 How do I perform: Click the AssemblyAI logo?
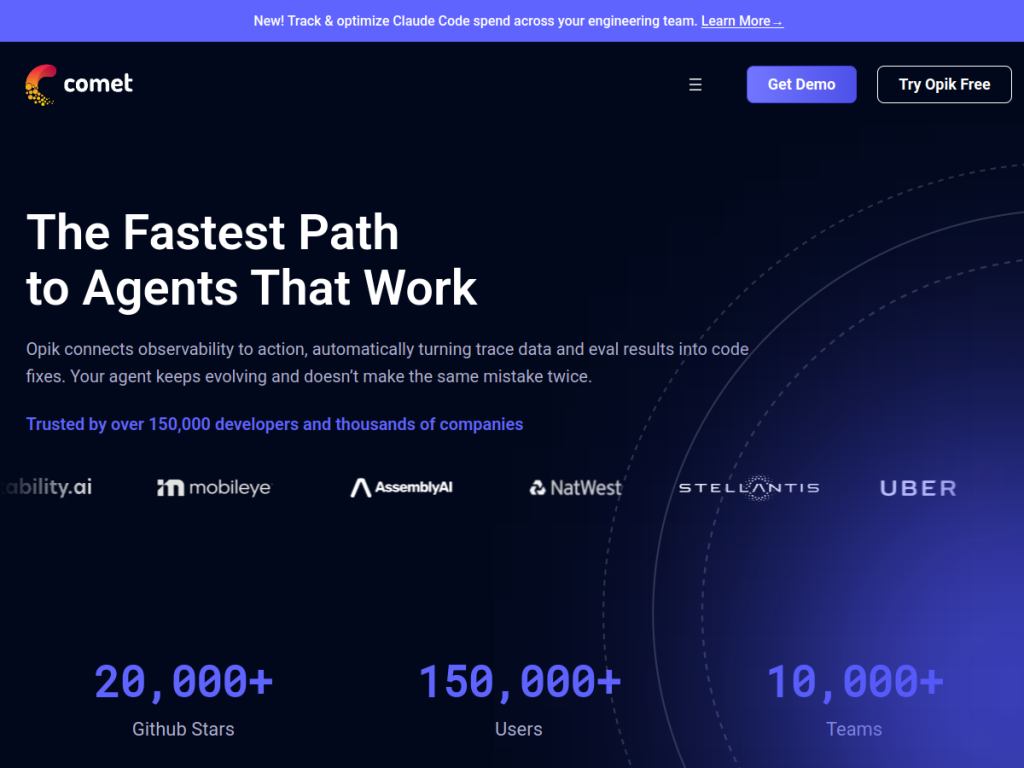(401, 487)
